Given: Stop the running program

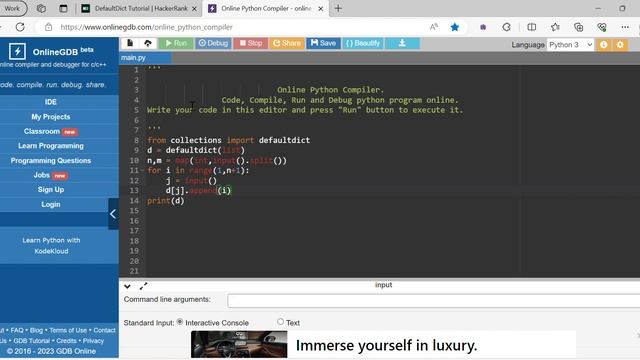Looking at the screenshot, I should 251,43.
